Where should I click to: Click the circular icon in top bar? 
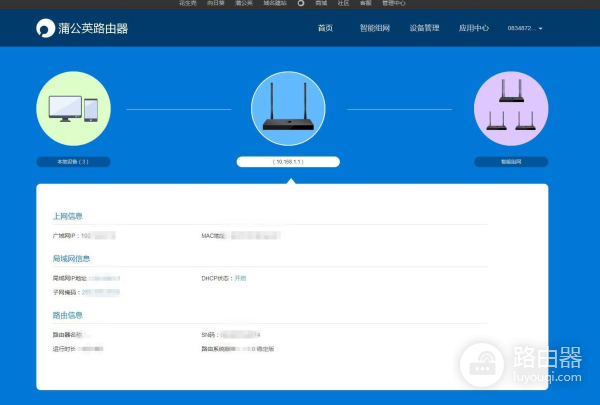click(x=299, y=4)
